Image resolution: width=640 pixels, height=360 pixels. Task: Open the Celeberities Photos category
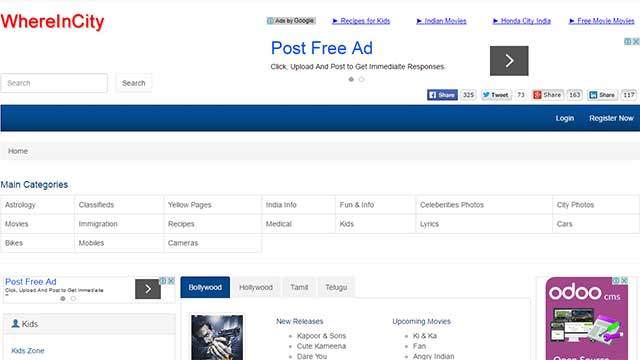click(452, 205)
